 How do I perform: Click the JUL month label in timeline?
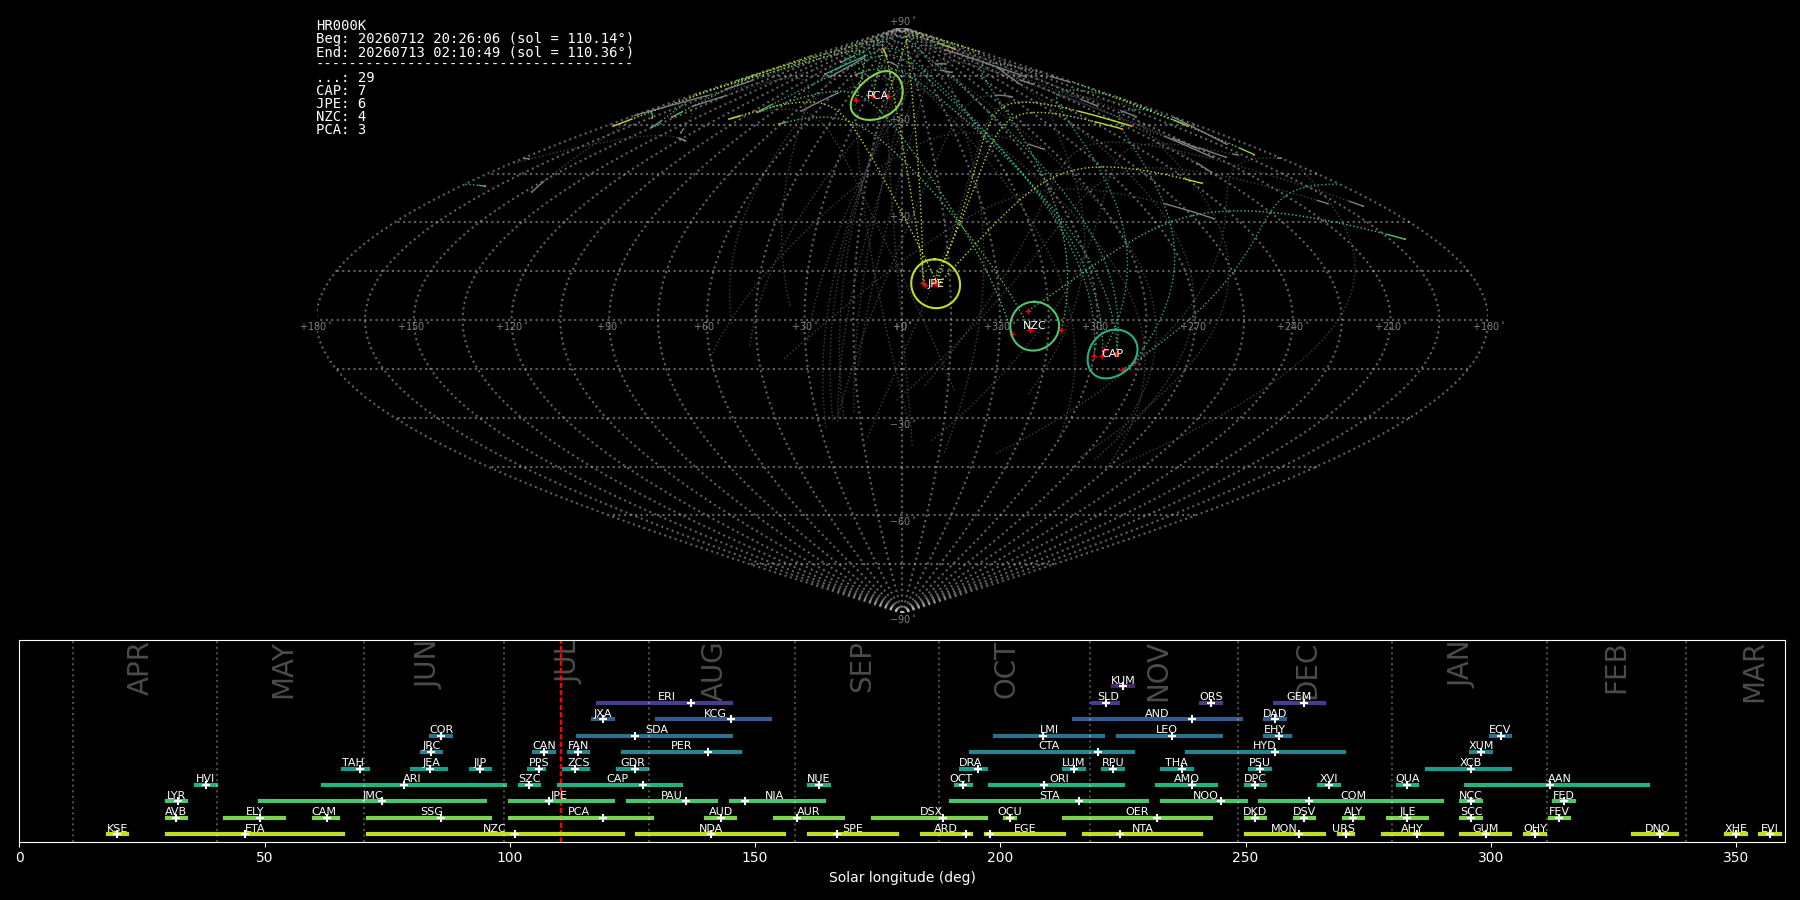[566, 663]
